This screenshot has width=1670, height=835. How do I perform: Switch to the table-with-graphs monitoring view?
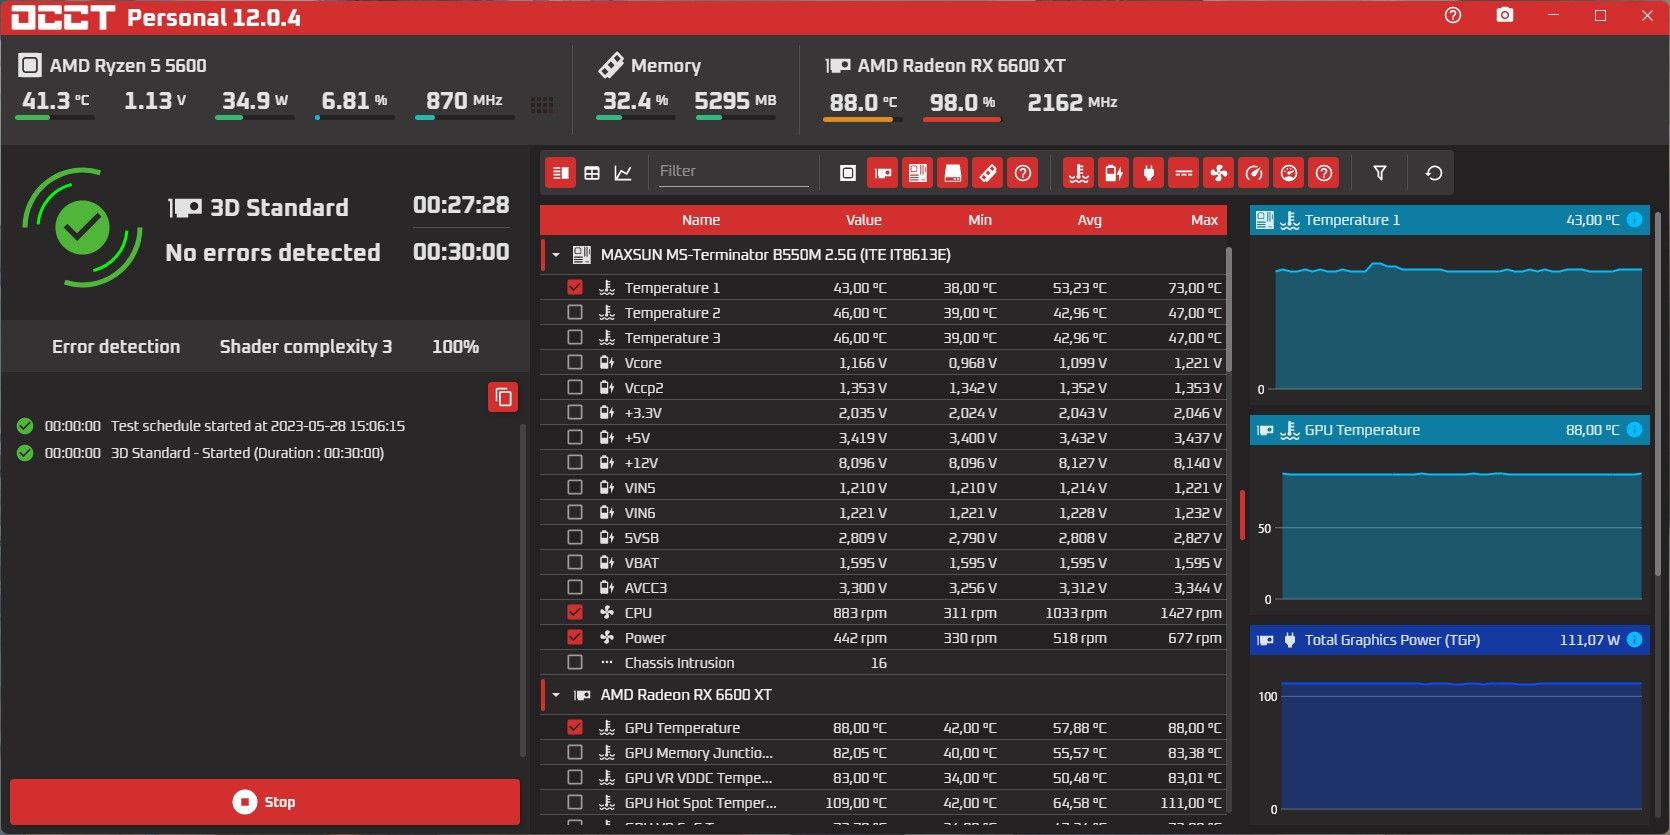click(561, 173)
